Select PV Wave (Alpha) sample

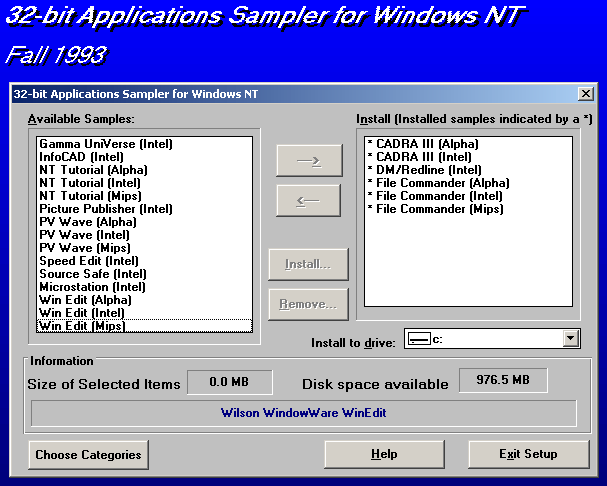coord(144,222)
